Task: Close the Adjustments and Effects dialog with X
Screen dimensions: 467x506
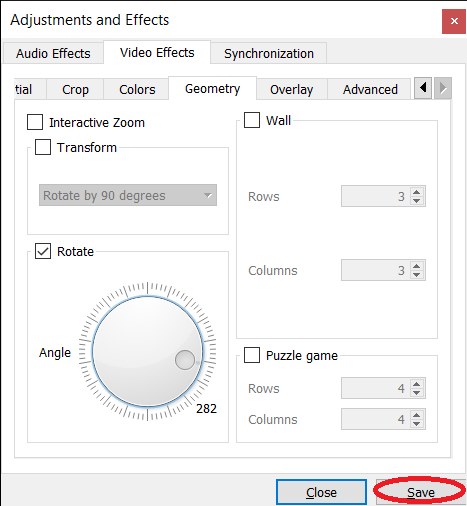Action: click(454, 21)
